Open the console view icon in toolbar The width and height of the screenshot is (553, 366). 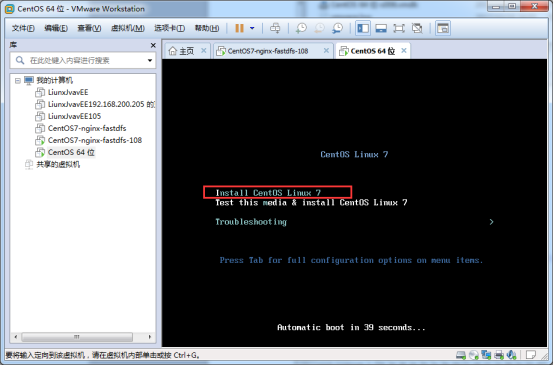(443, 28)
